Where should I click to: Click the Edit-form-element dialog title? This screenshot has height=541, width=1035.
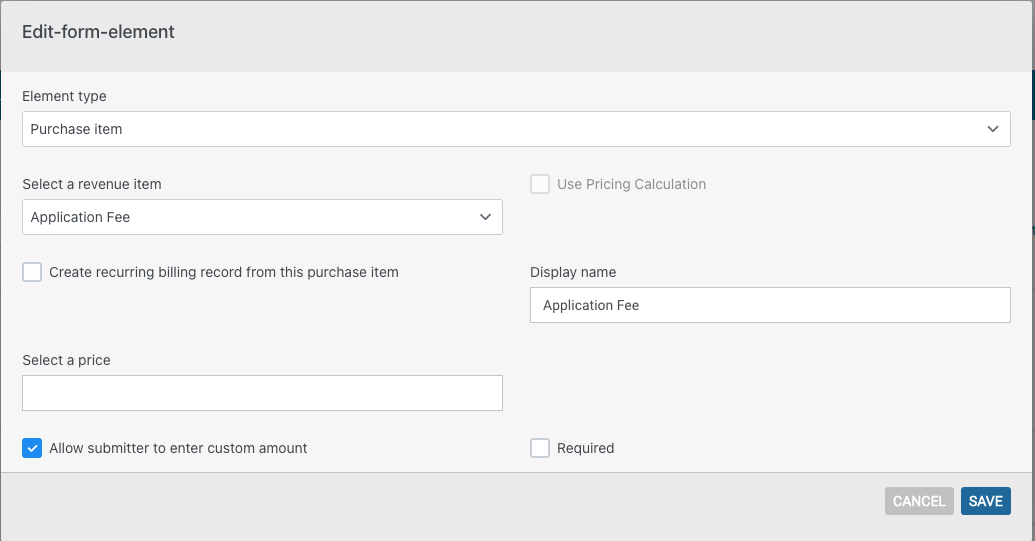click(x=98, y=32)
